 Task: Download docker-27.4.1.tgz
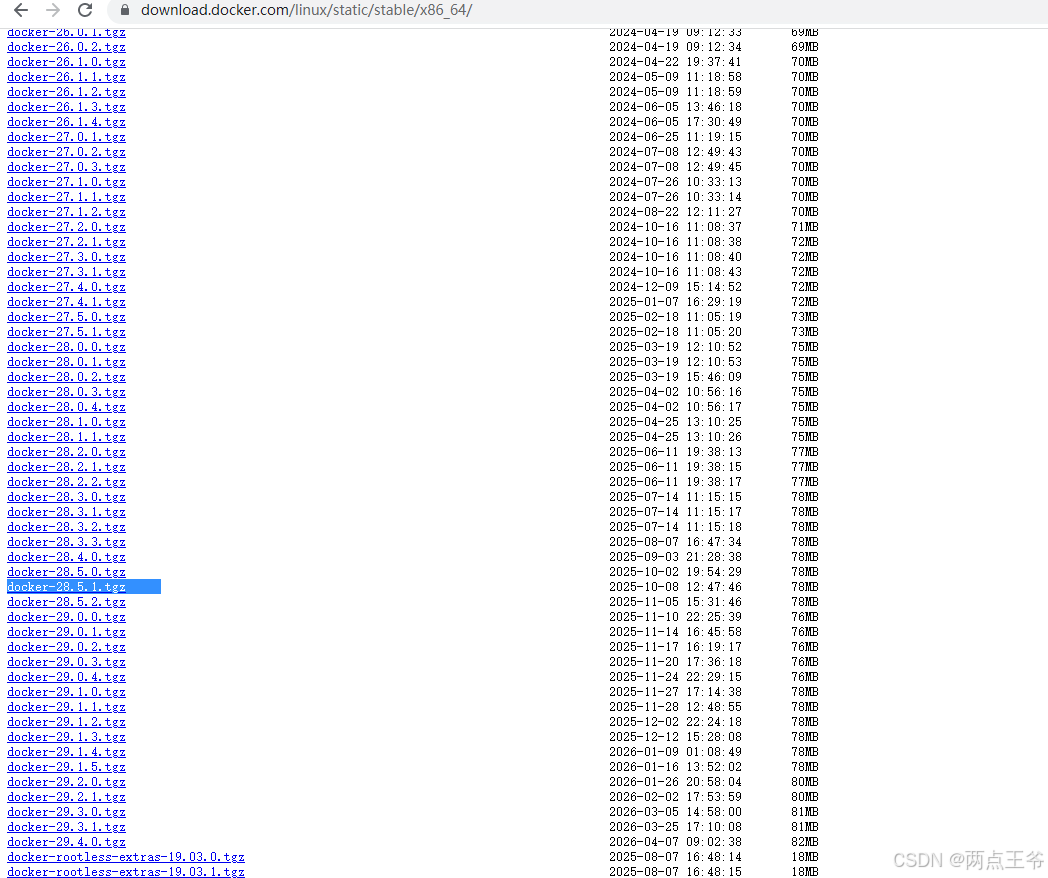click(66, 302)
